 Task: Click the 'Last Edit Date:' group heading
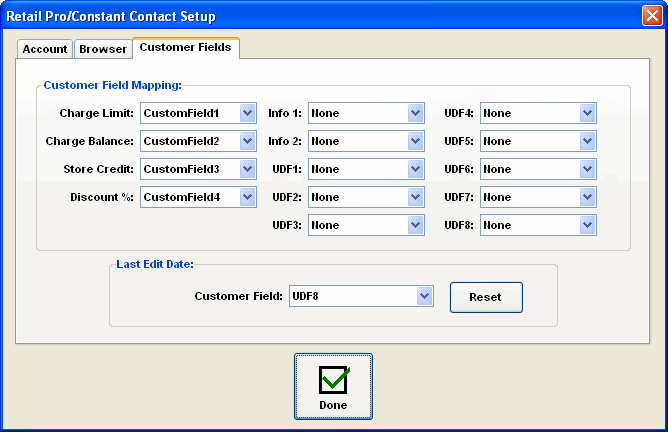[x=155, y=264]
